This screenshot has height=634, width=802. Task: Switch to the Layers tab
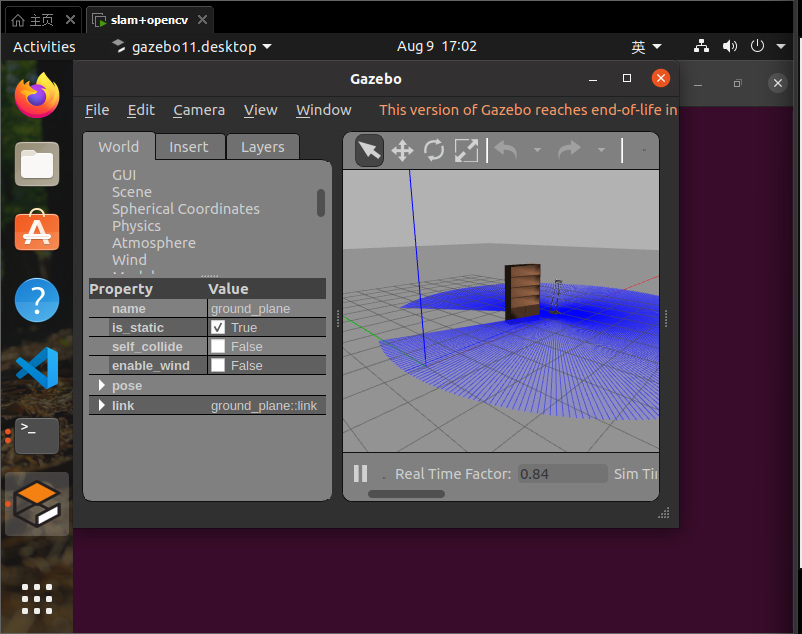pyautogui.click(x=262, y=147)
